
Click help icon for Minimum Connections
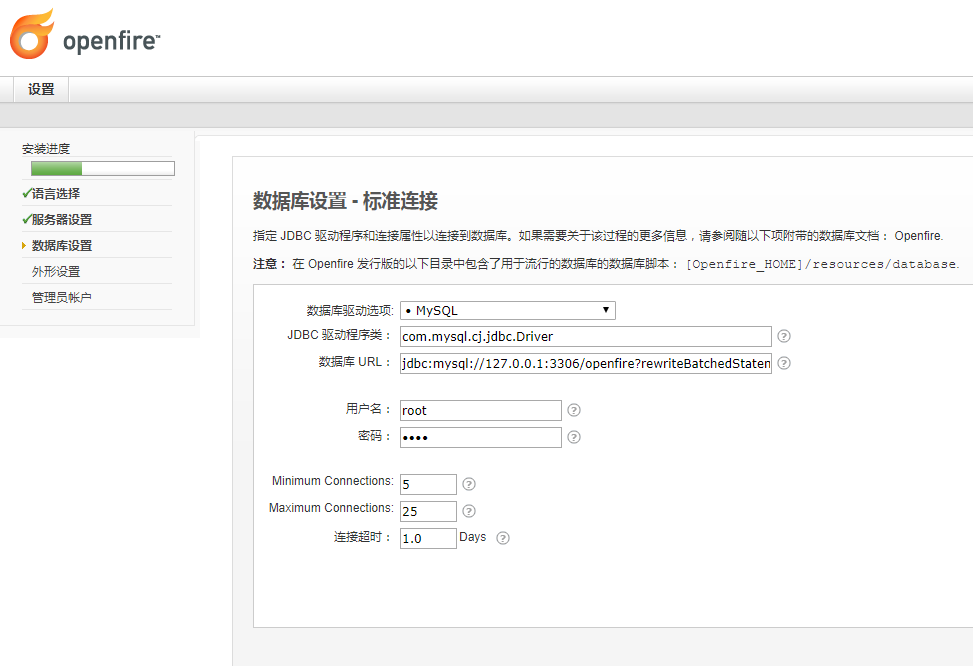[x=469, y=484]
